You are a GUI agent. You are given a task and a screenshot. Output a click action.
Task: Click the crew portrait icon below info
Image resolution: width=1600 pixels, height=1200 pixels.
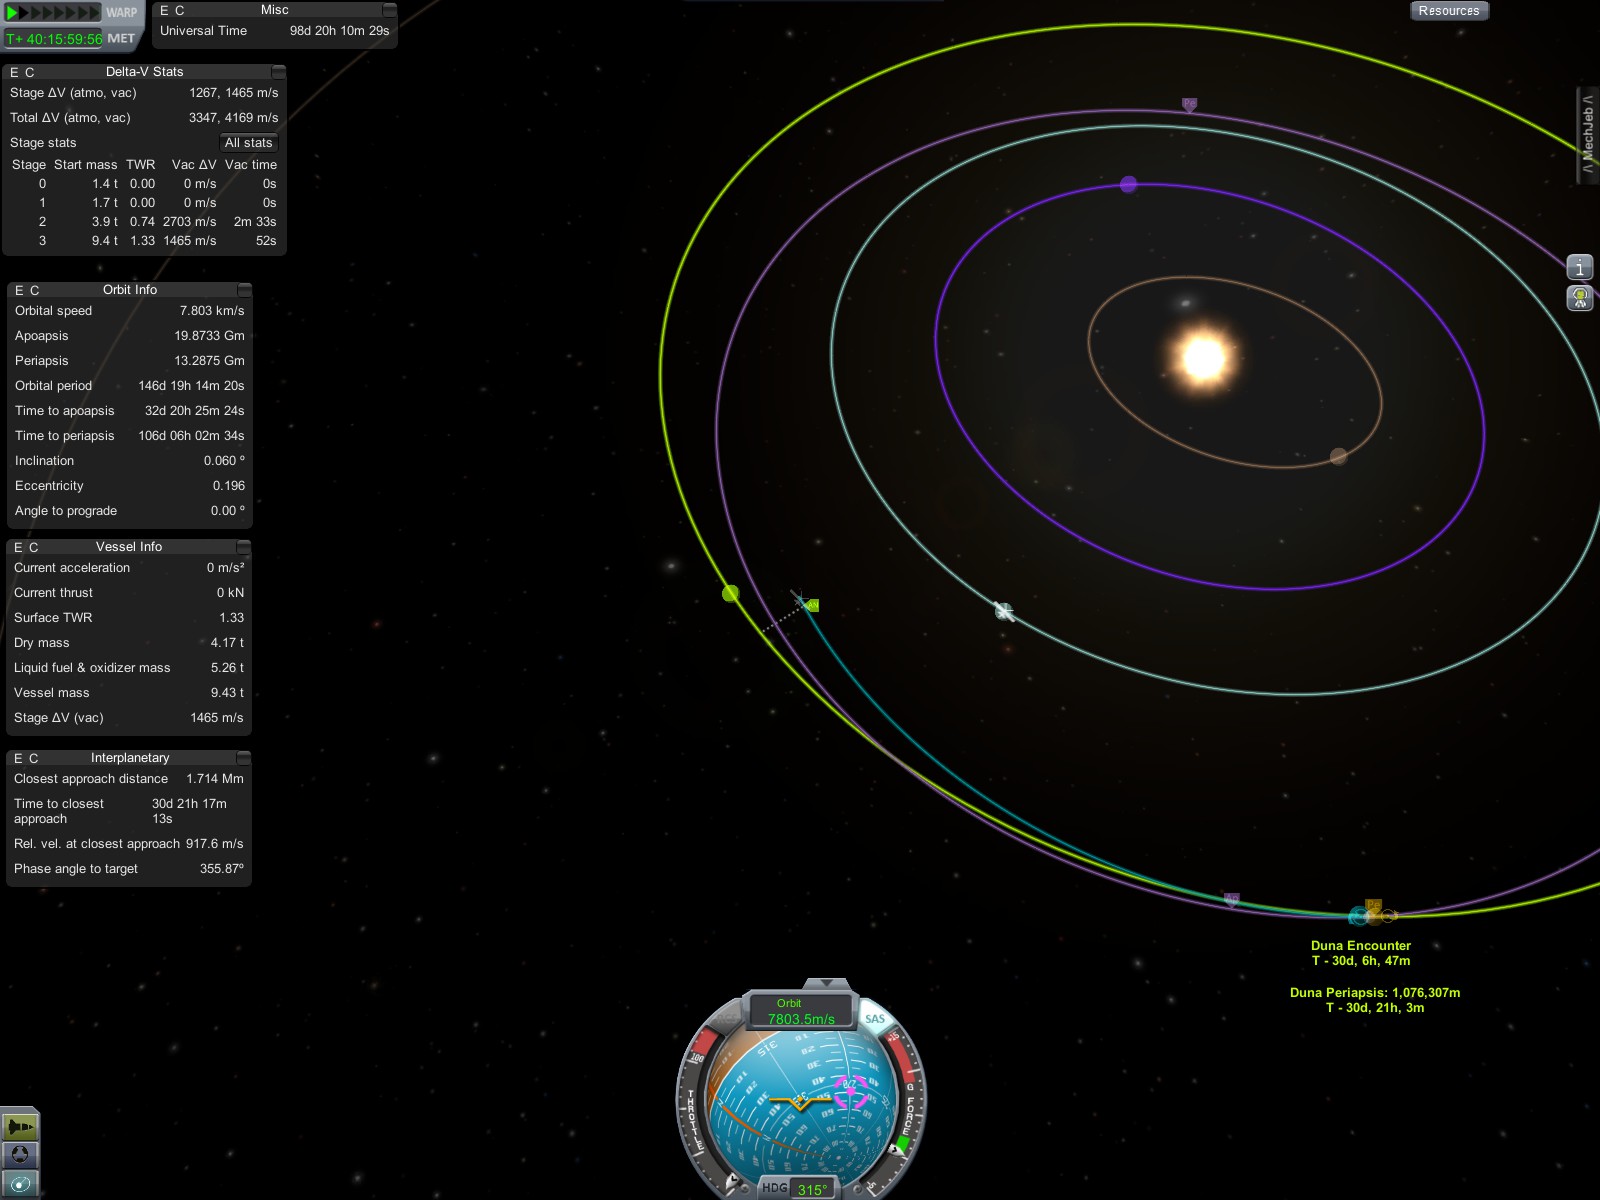point(1580,297)
